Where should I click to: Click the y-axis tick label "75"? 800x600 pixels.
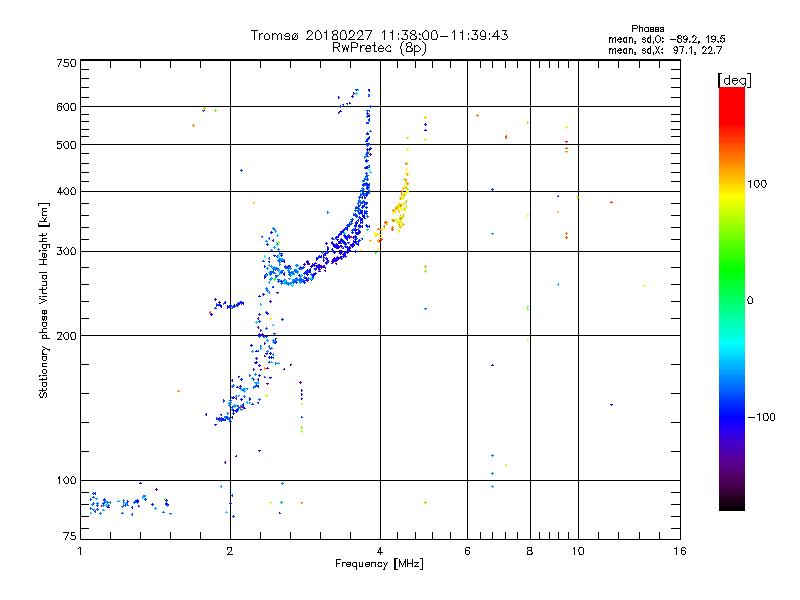[x=70, y=536]
